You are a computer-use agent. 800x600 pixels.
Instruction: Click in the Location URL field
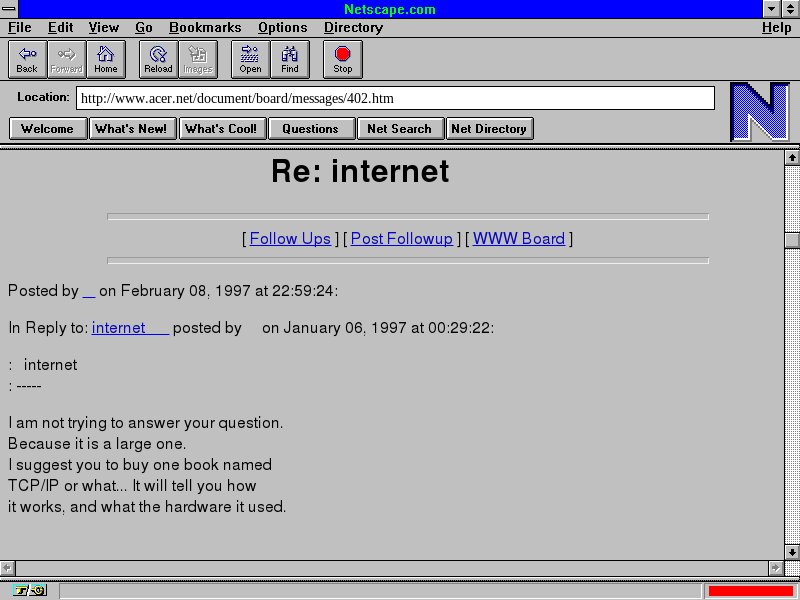[395, 98]
